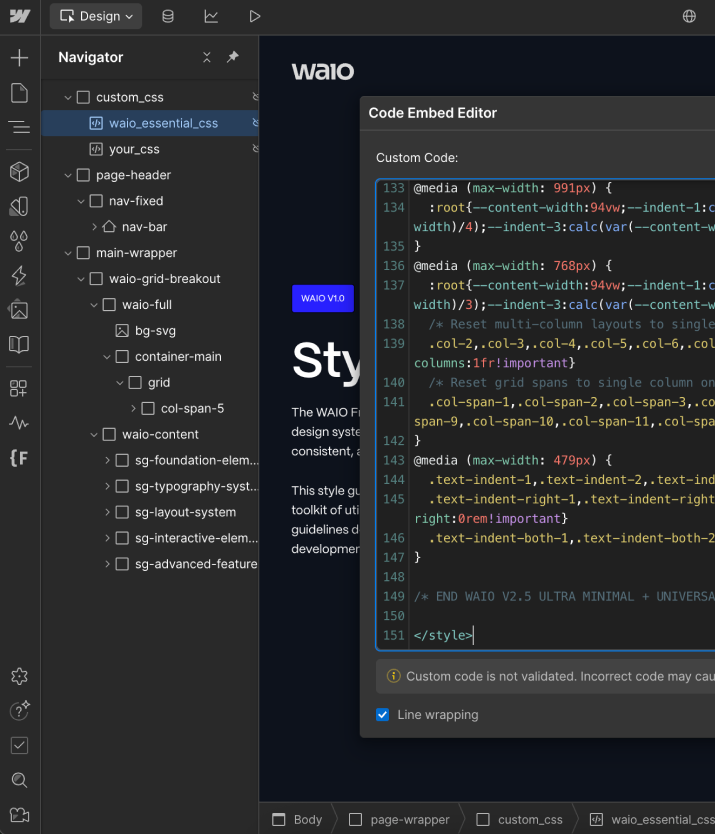The height and width of the screenshot is (834, 715).
Task: Click the WAIO V1.0 badge on canvas
Action: 323,298
